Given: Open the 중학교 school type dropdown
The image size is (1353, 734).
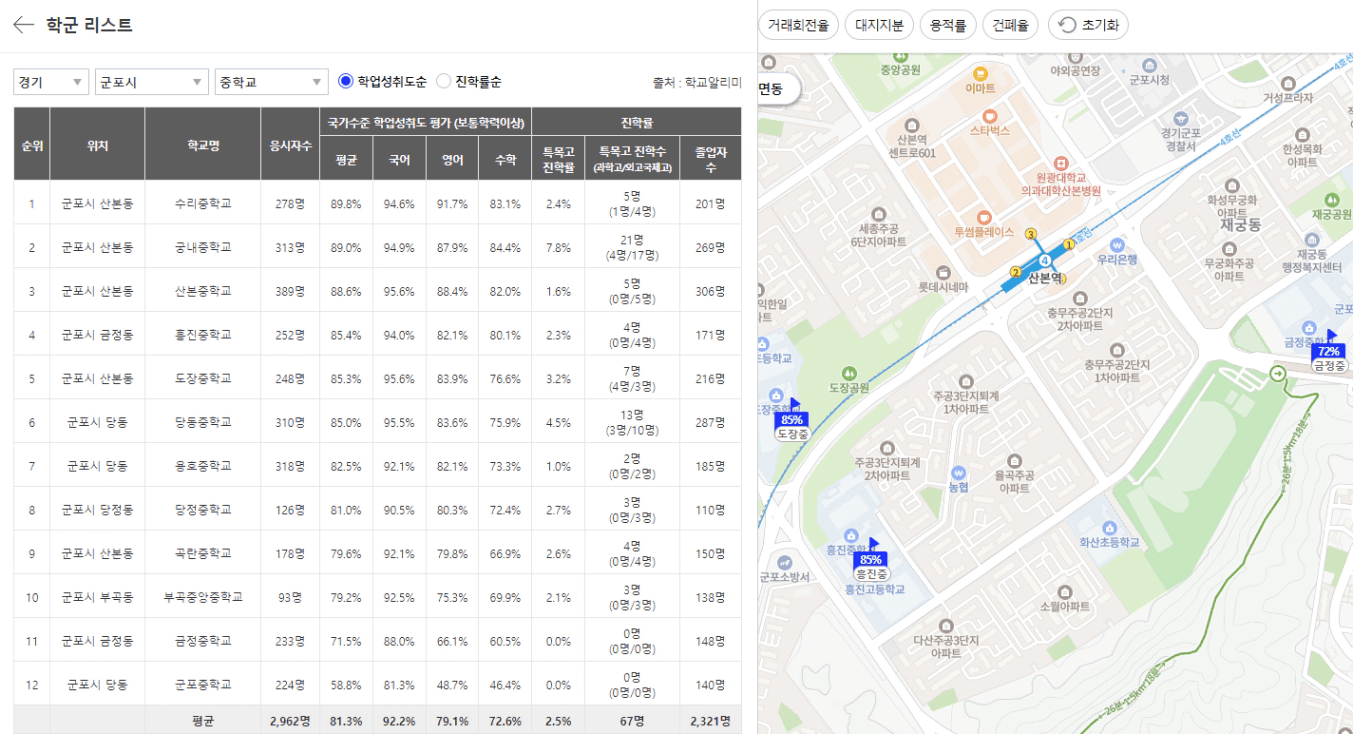Looking at the screenshot, I should tap(271, 82).
